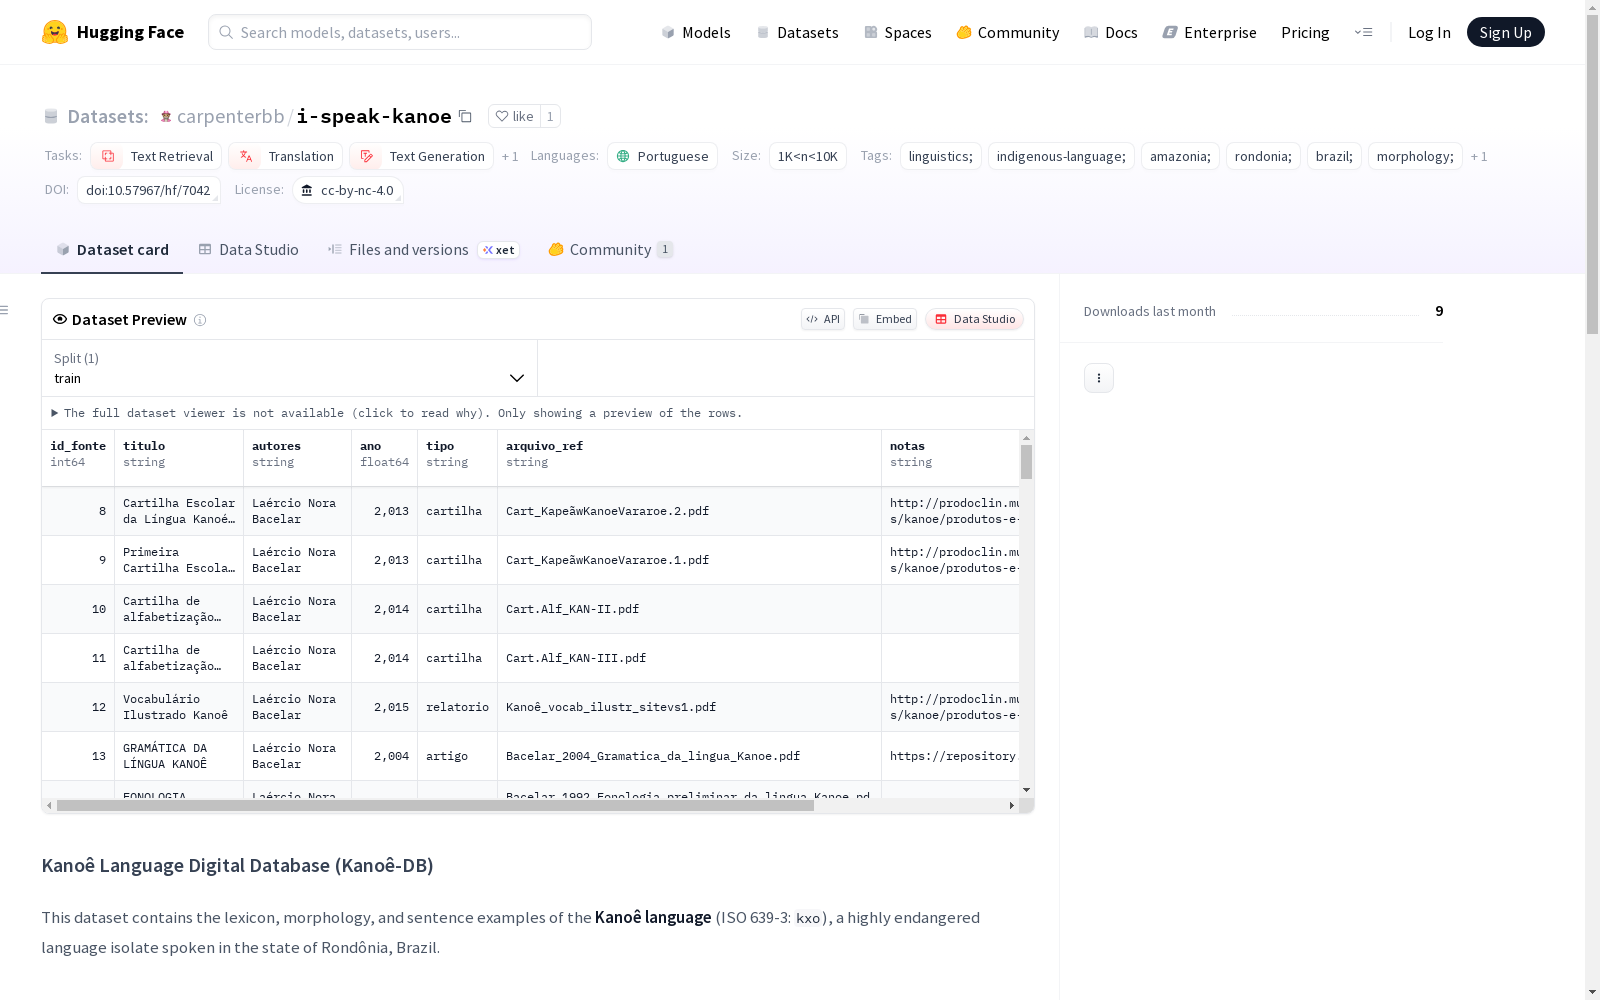The image size is (1600, 1000).
Task: Click the Text Retrieval task tag
Action: pos(156,156)
